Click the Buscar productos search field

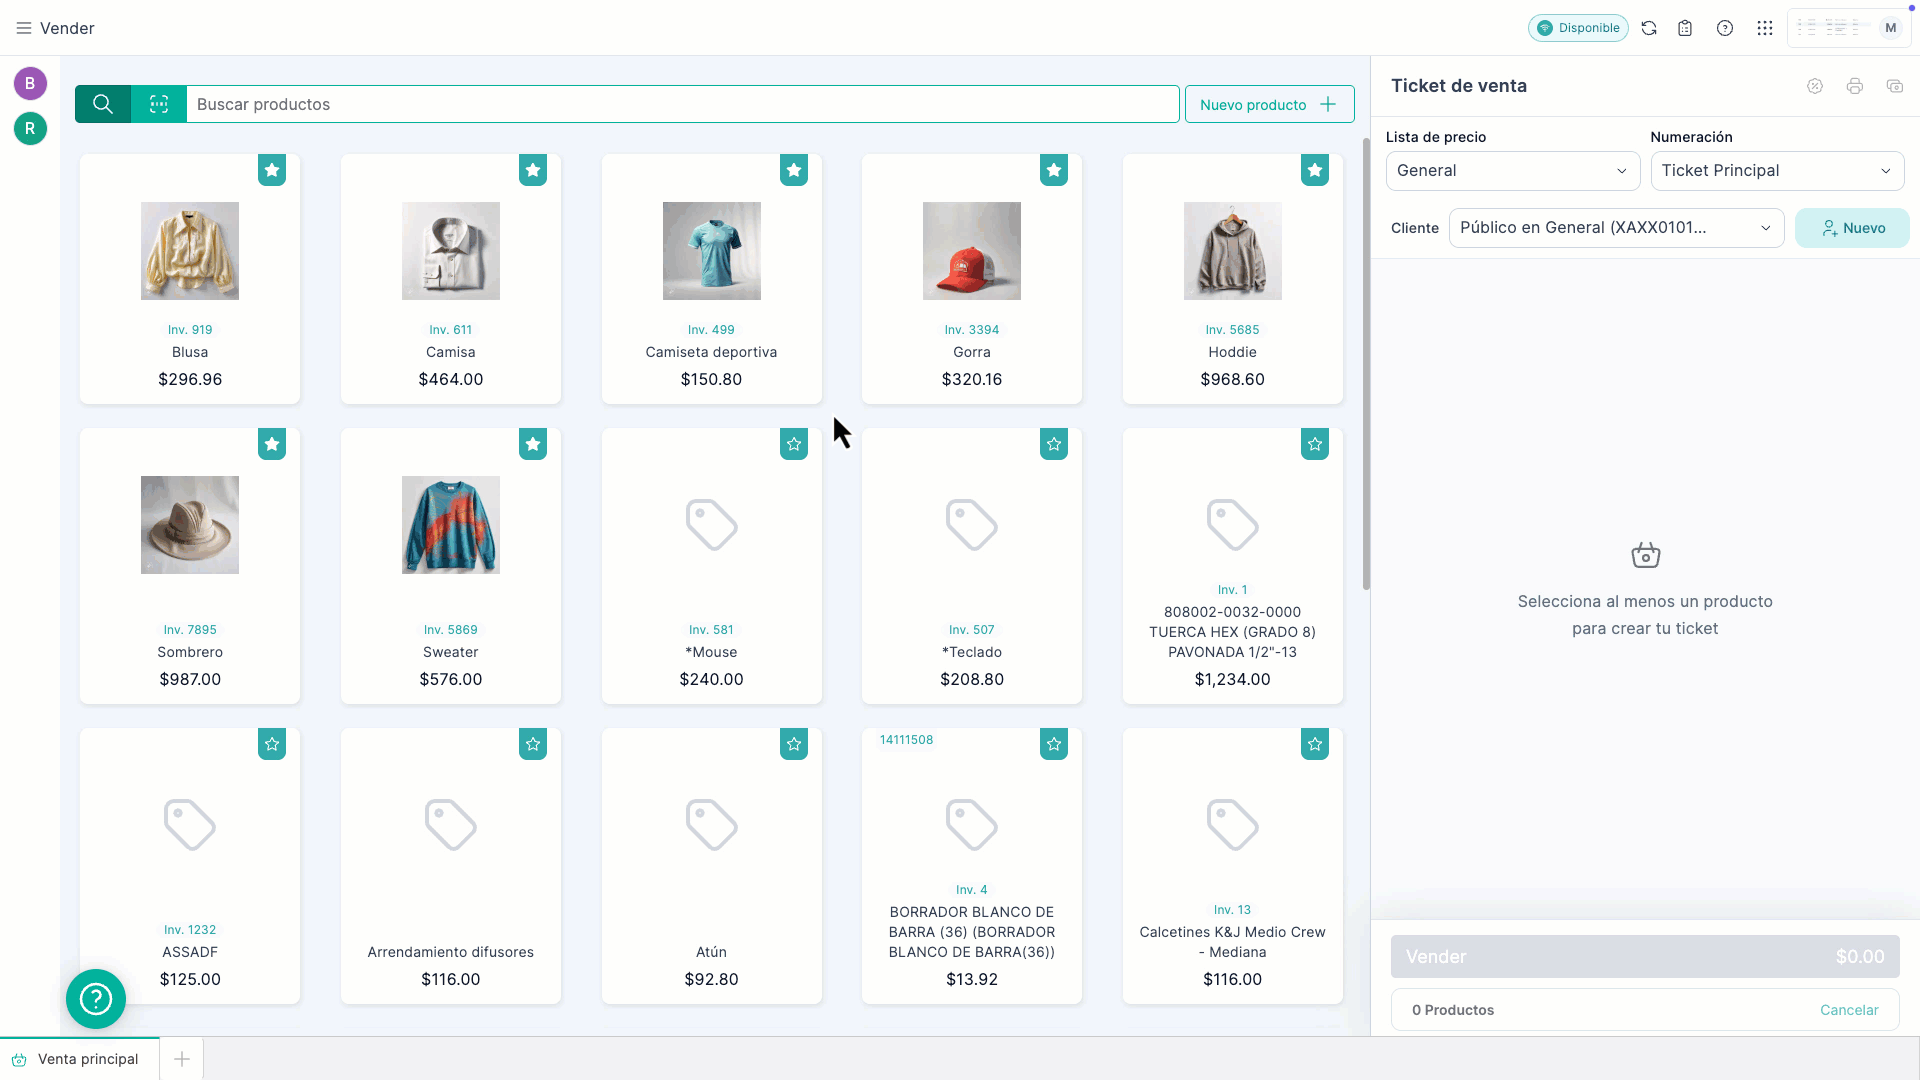click(682, 104)
